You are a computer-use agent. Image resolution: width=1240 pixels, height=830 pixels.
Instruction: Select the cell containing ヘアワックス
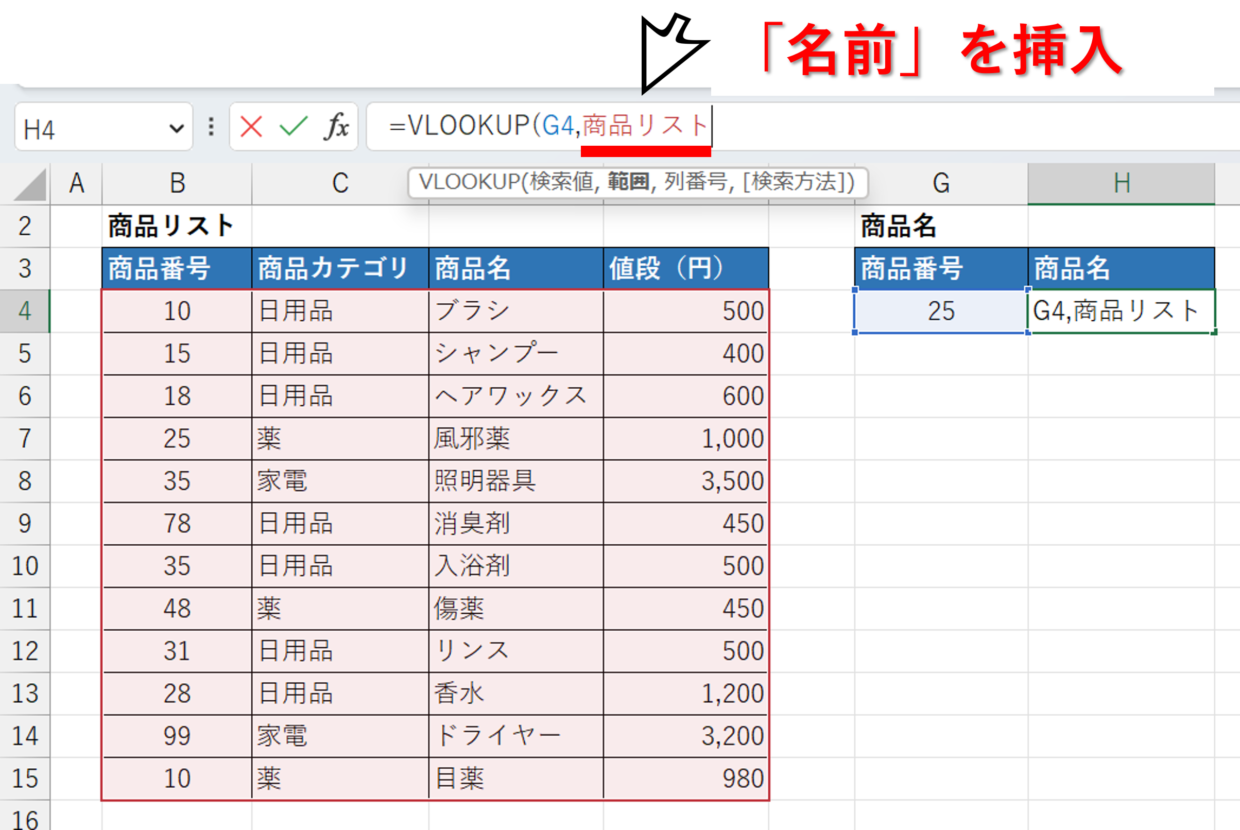[516, 396]
